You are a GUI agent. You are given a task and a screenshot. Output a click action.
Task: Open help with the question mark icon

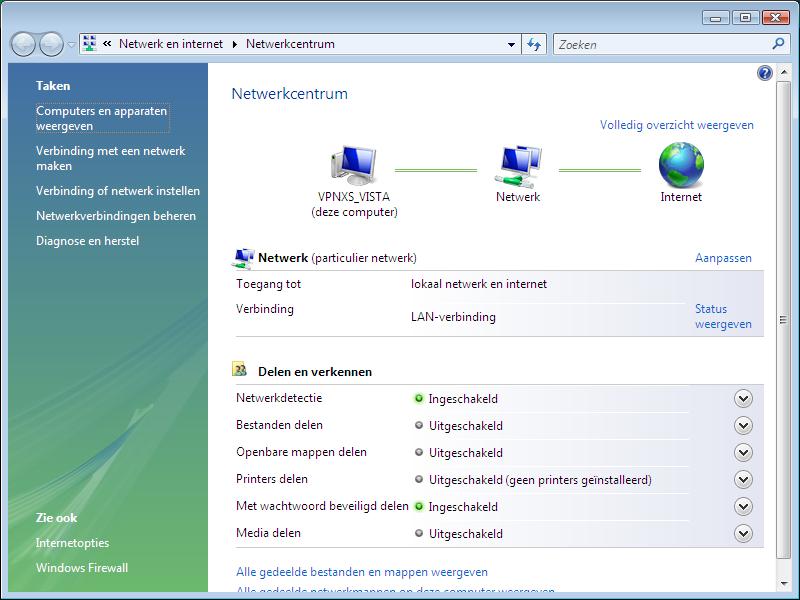pos(765,73)
